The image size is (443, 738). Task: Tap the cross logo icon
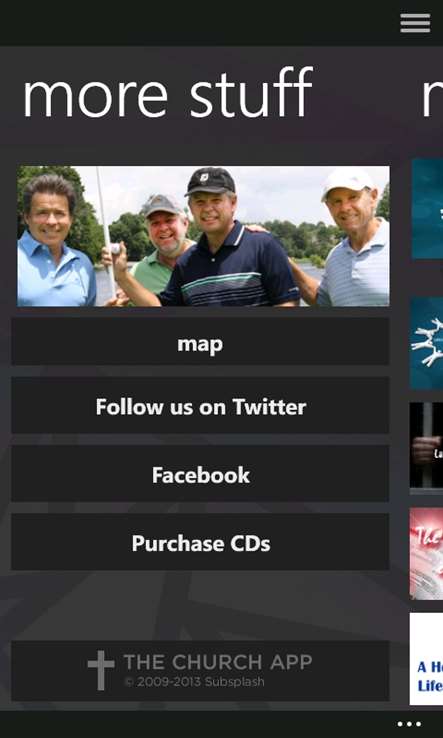coord(101,670)
